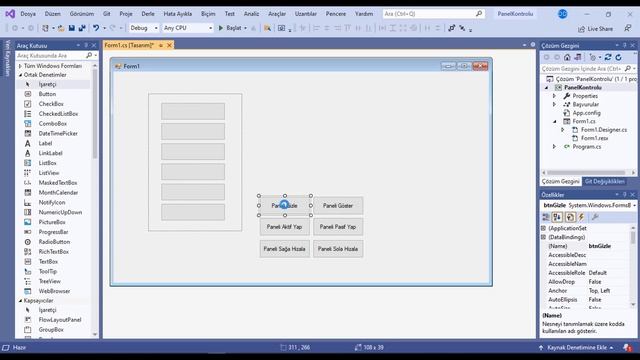Click the Alphabetical sort icon in Özellikler

[557, 217]
